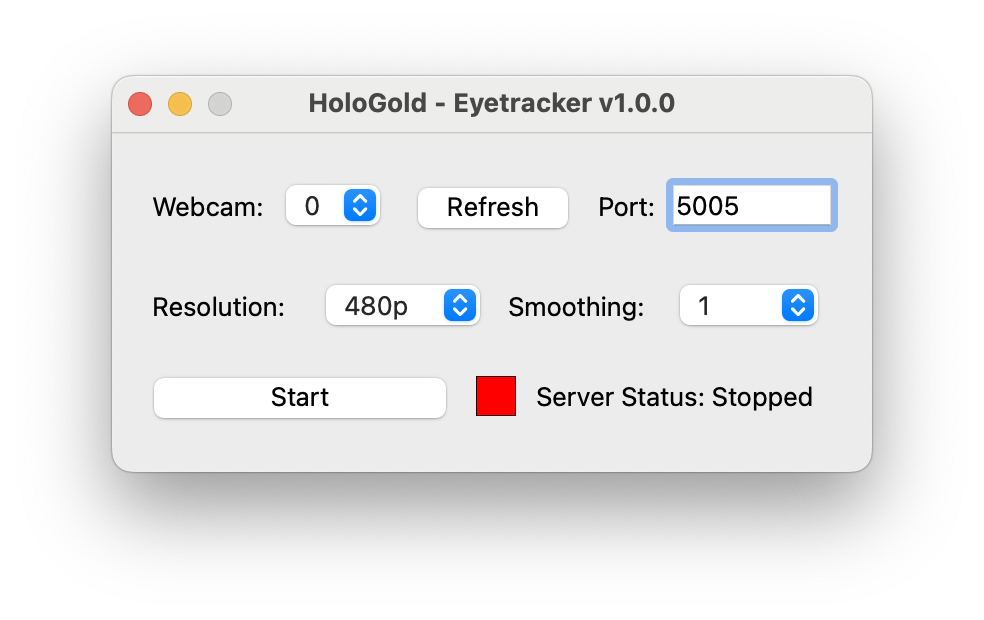Click the Server Status: Stopped text
This screenshot has height=620, width=984.
click(674, 397)
